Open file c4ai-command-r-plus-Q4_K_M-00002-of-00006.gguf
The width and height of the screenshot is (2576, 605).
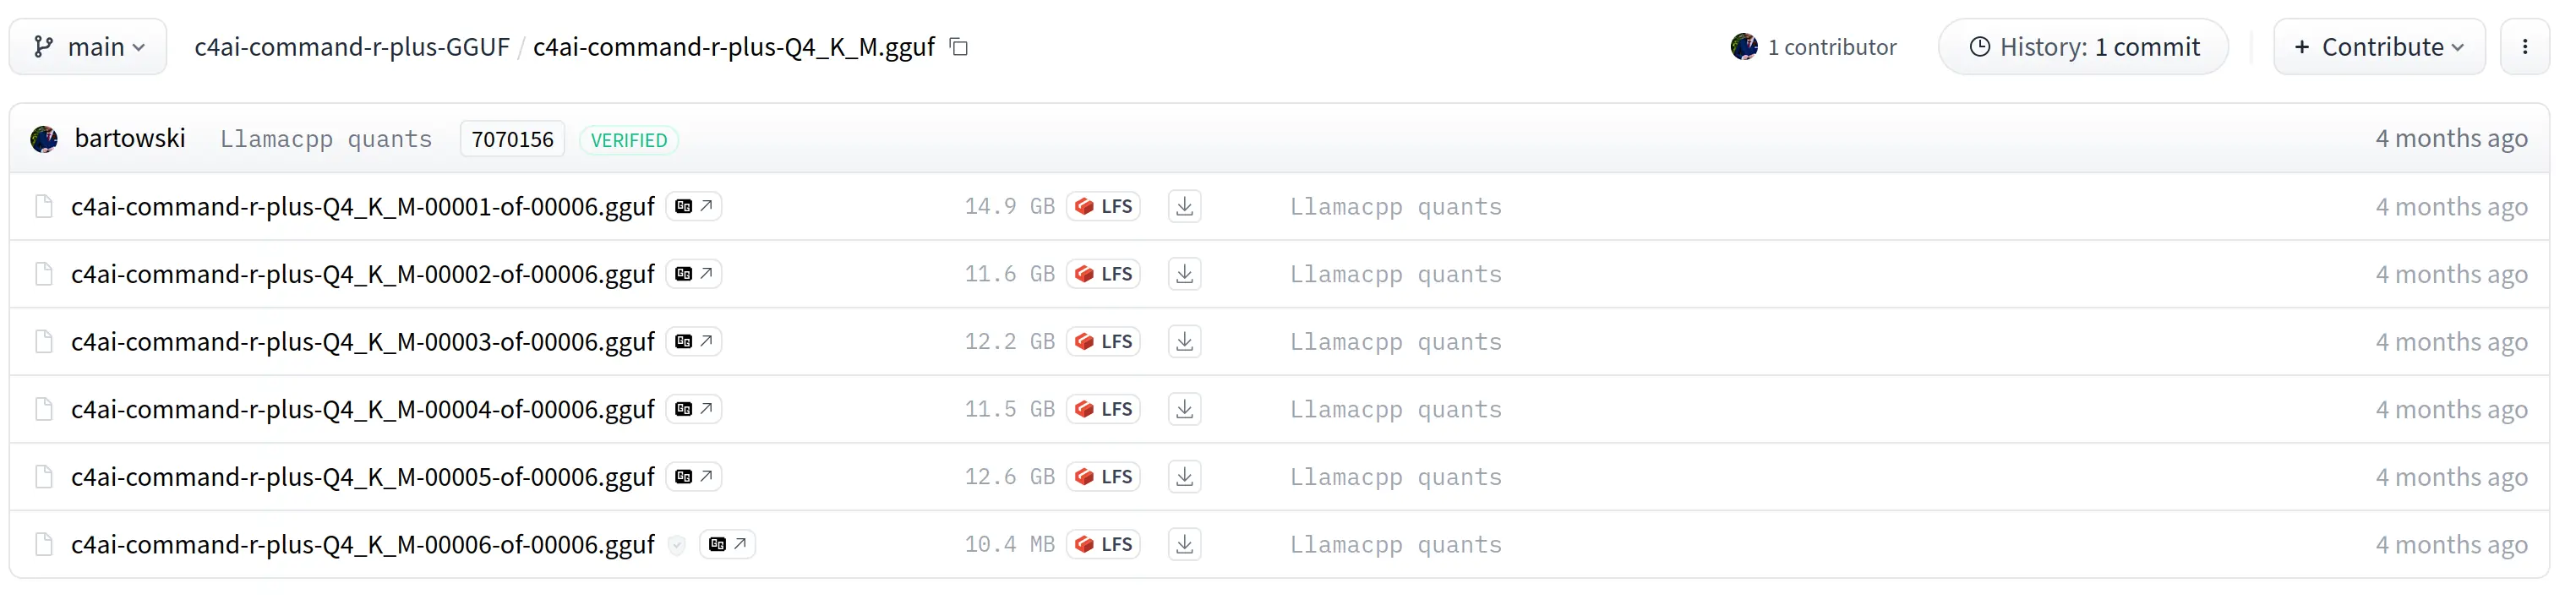(x=363, y=274)
